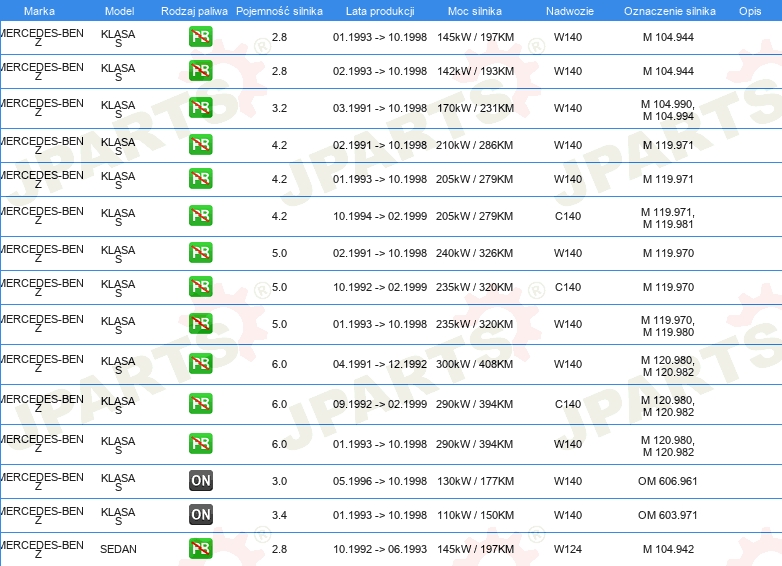
Task: Click W140 body cell in the 300kW / 408KM row
Action: (x=568, y=364)
